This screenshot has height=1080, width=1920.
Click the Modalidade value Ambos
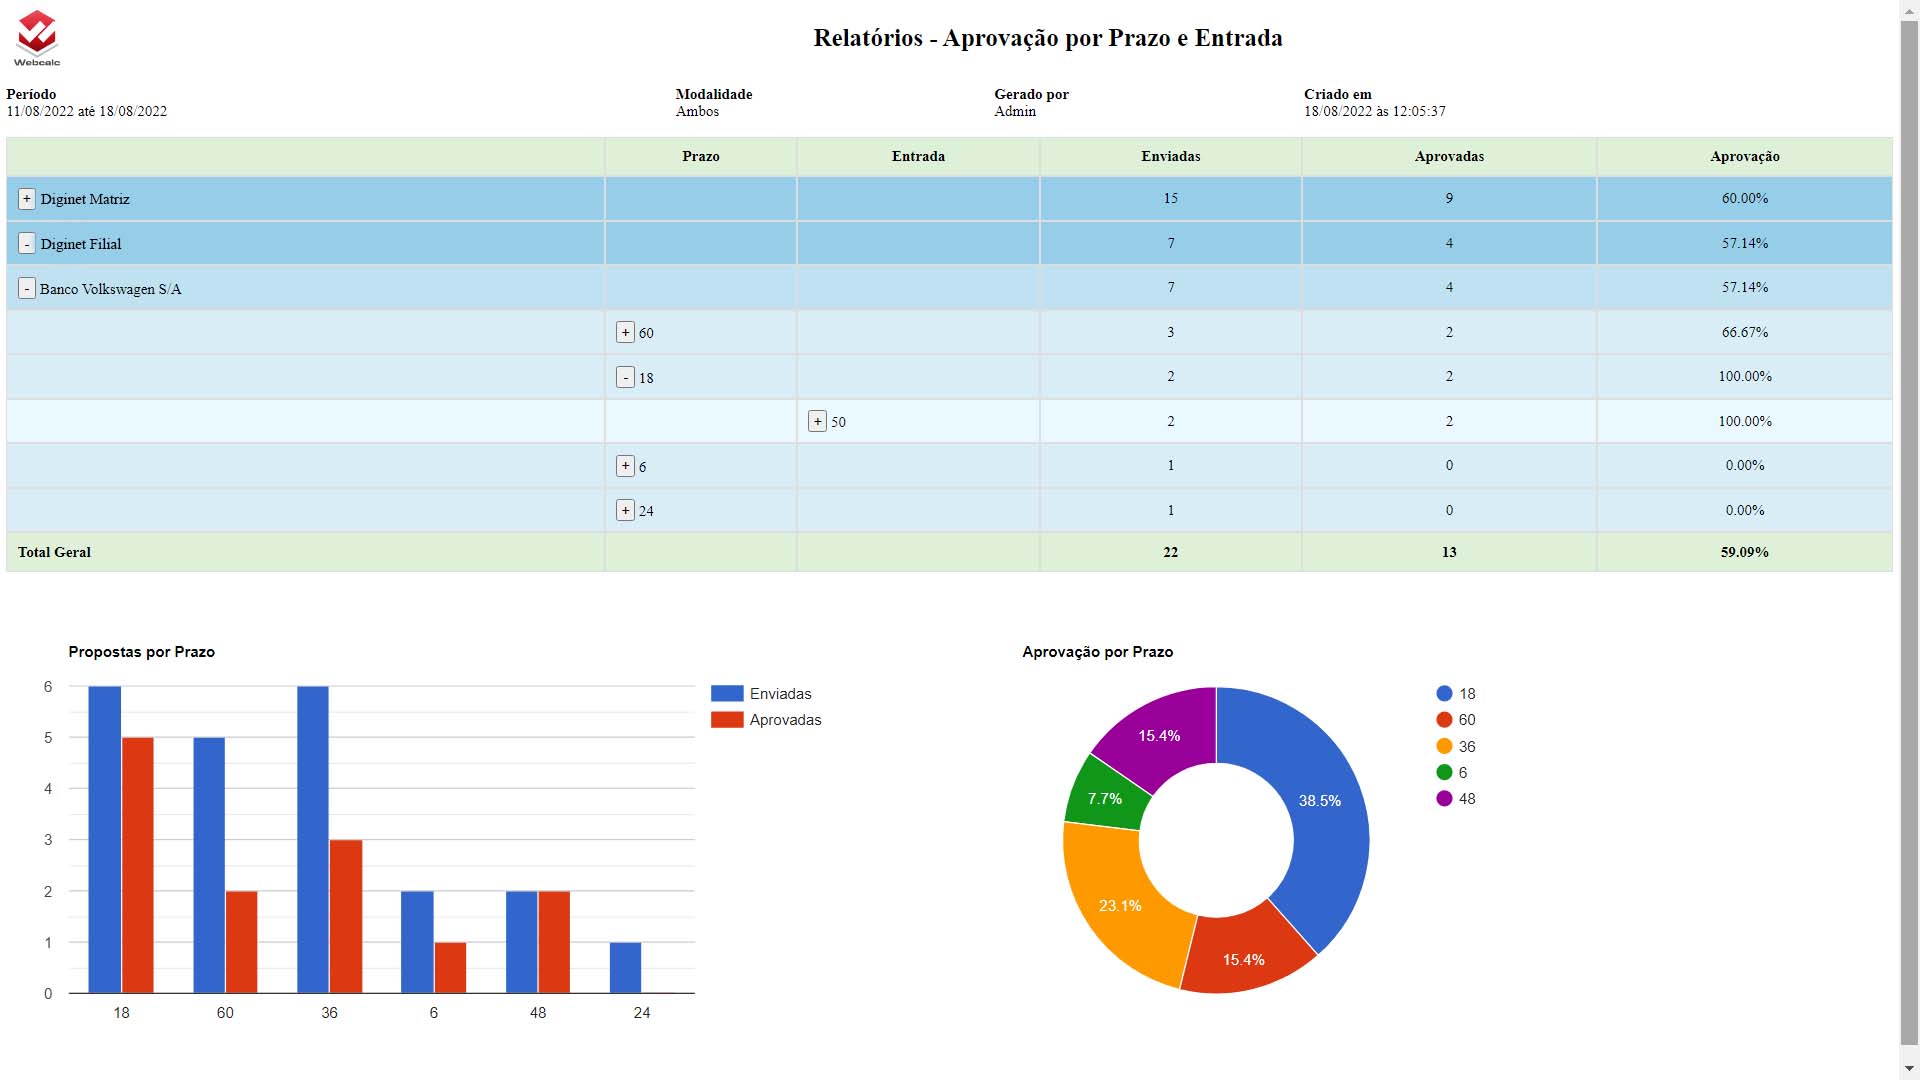click(x=697, y=111)
